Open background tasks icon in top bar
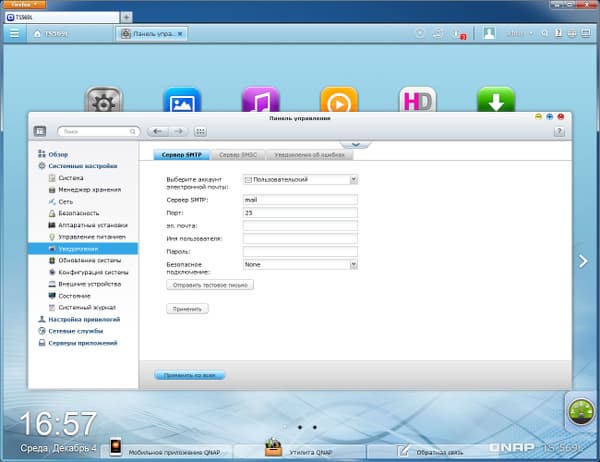This screenshot has height=462, width=600. 420,34
